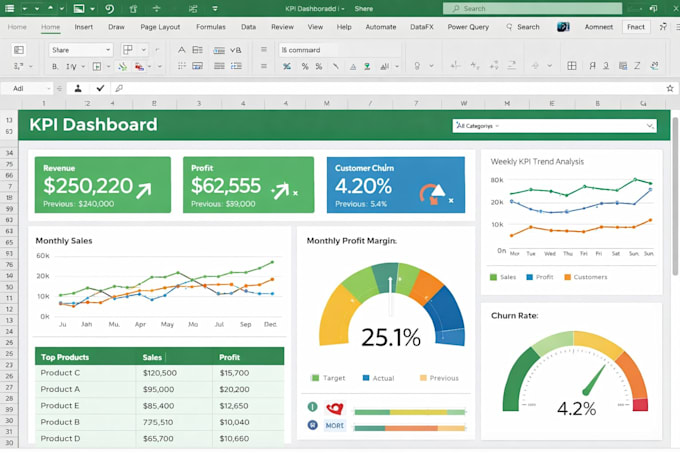Click the Revenue card upward arrow icon
The width and height of the screenshot is (680, 453).
[144, 190]
